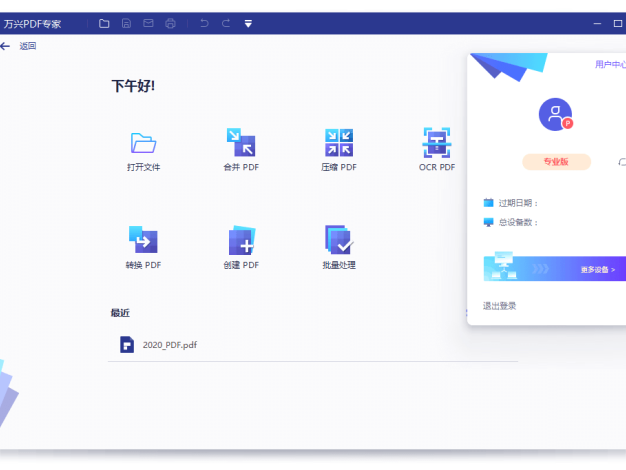The image size is (626, 470).
Task: Click the save disk icon in title bar
Action: tap(126, 24)
